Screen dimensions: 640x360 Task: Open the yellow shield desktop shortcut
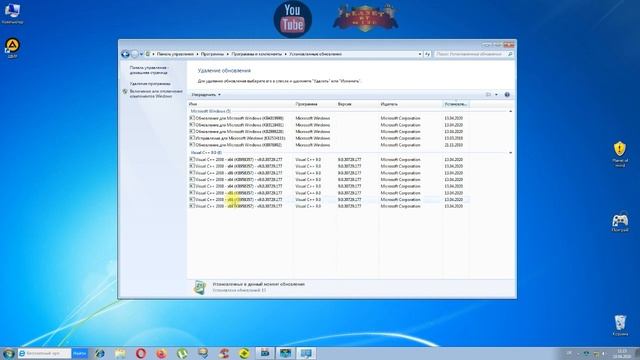point(620,154)
